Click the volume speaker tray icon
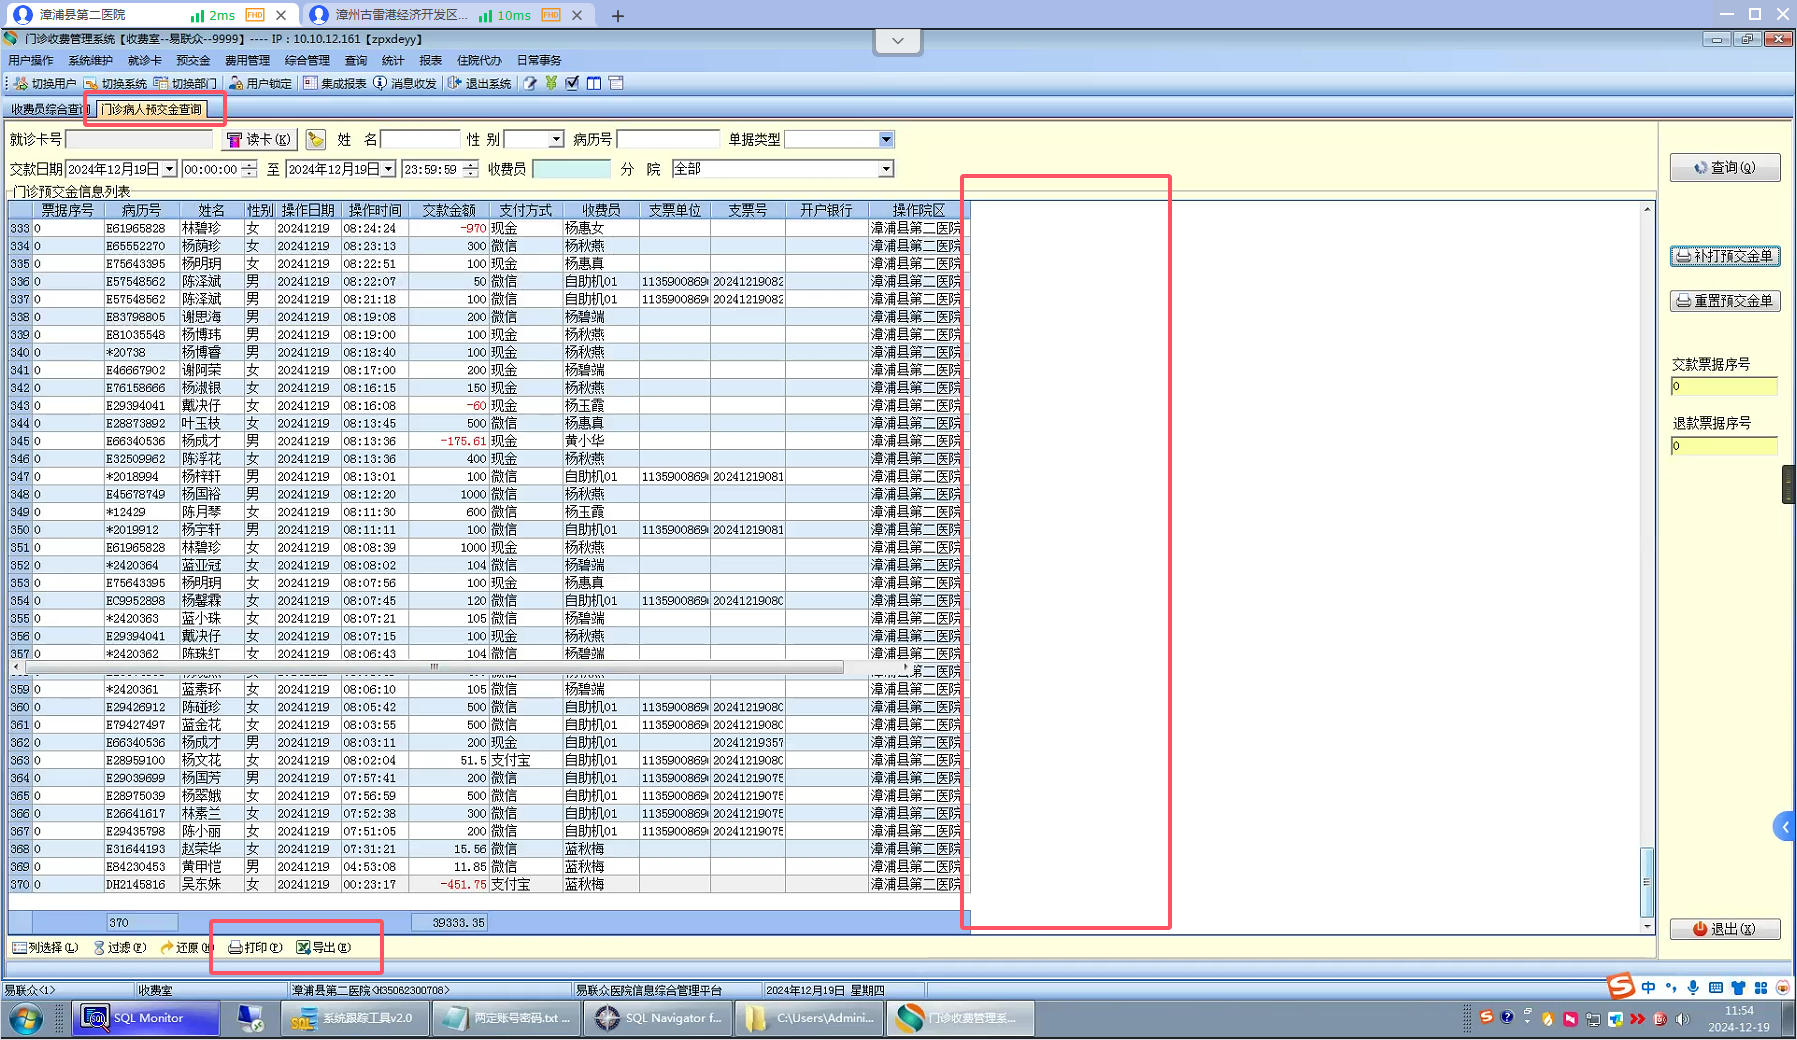This screenshot has height=1040, width=1797. click(x=1683, y=1019)
